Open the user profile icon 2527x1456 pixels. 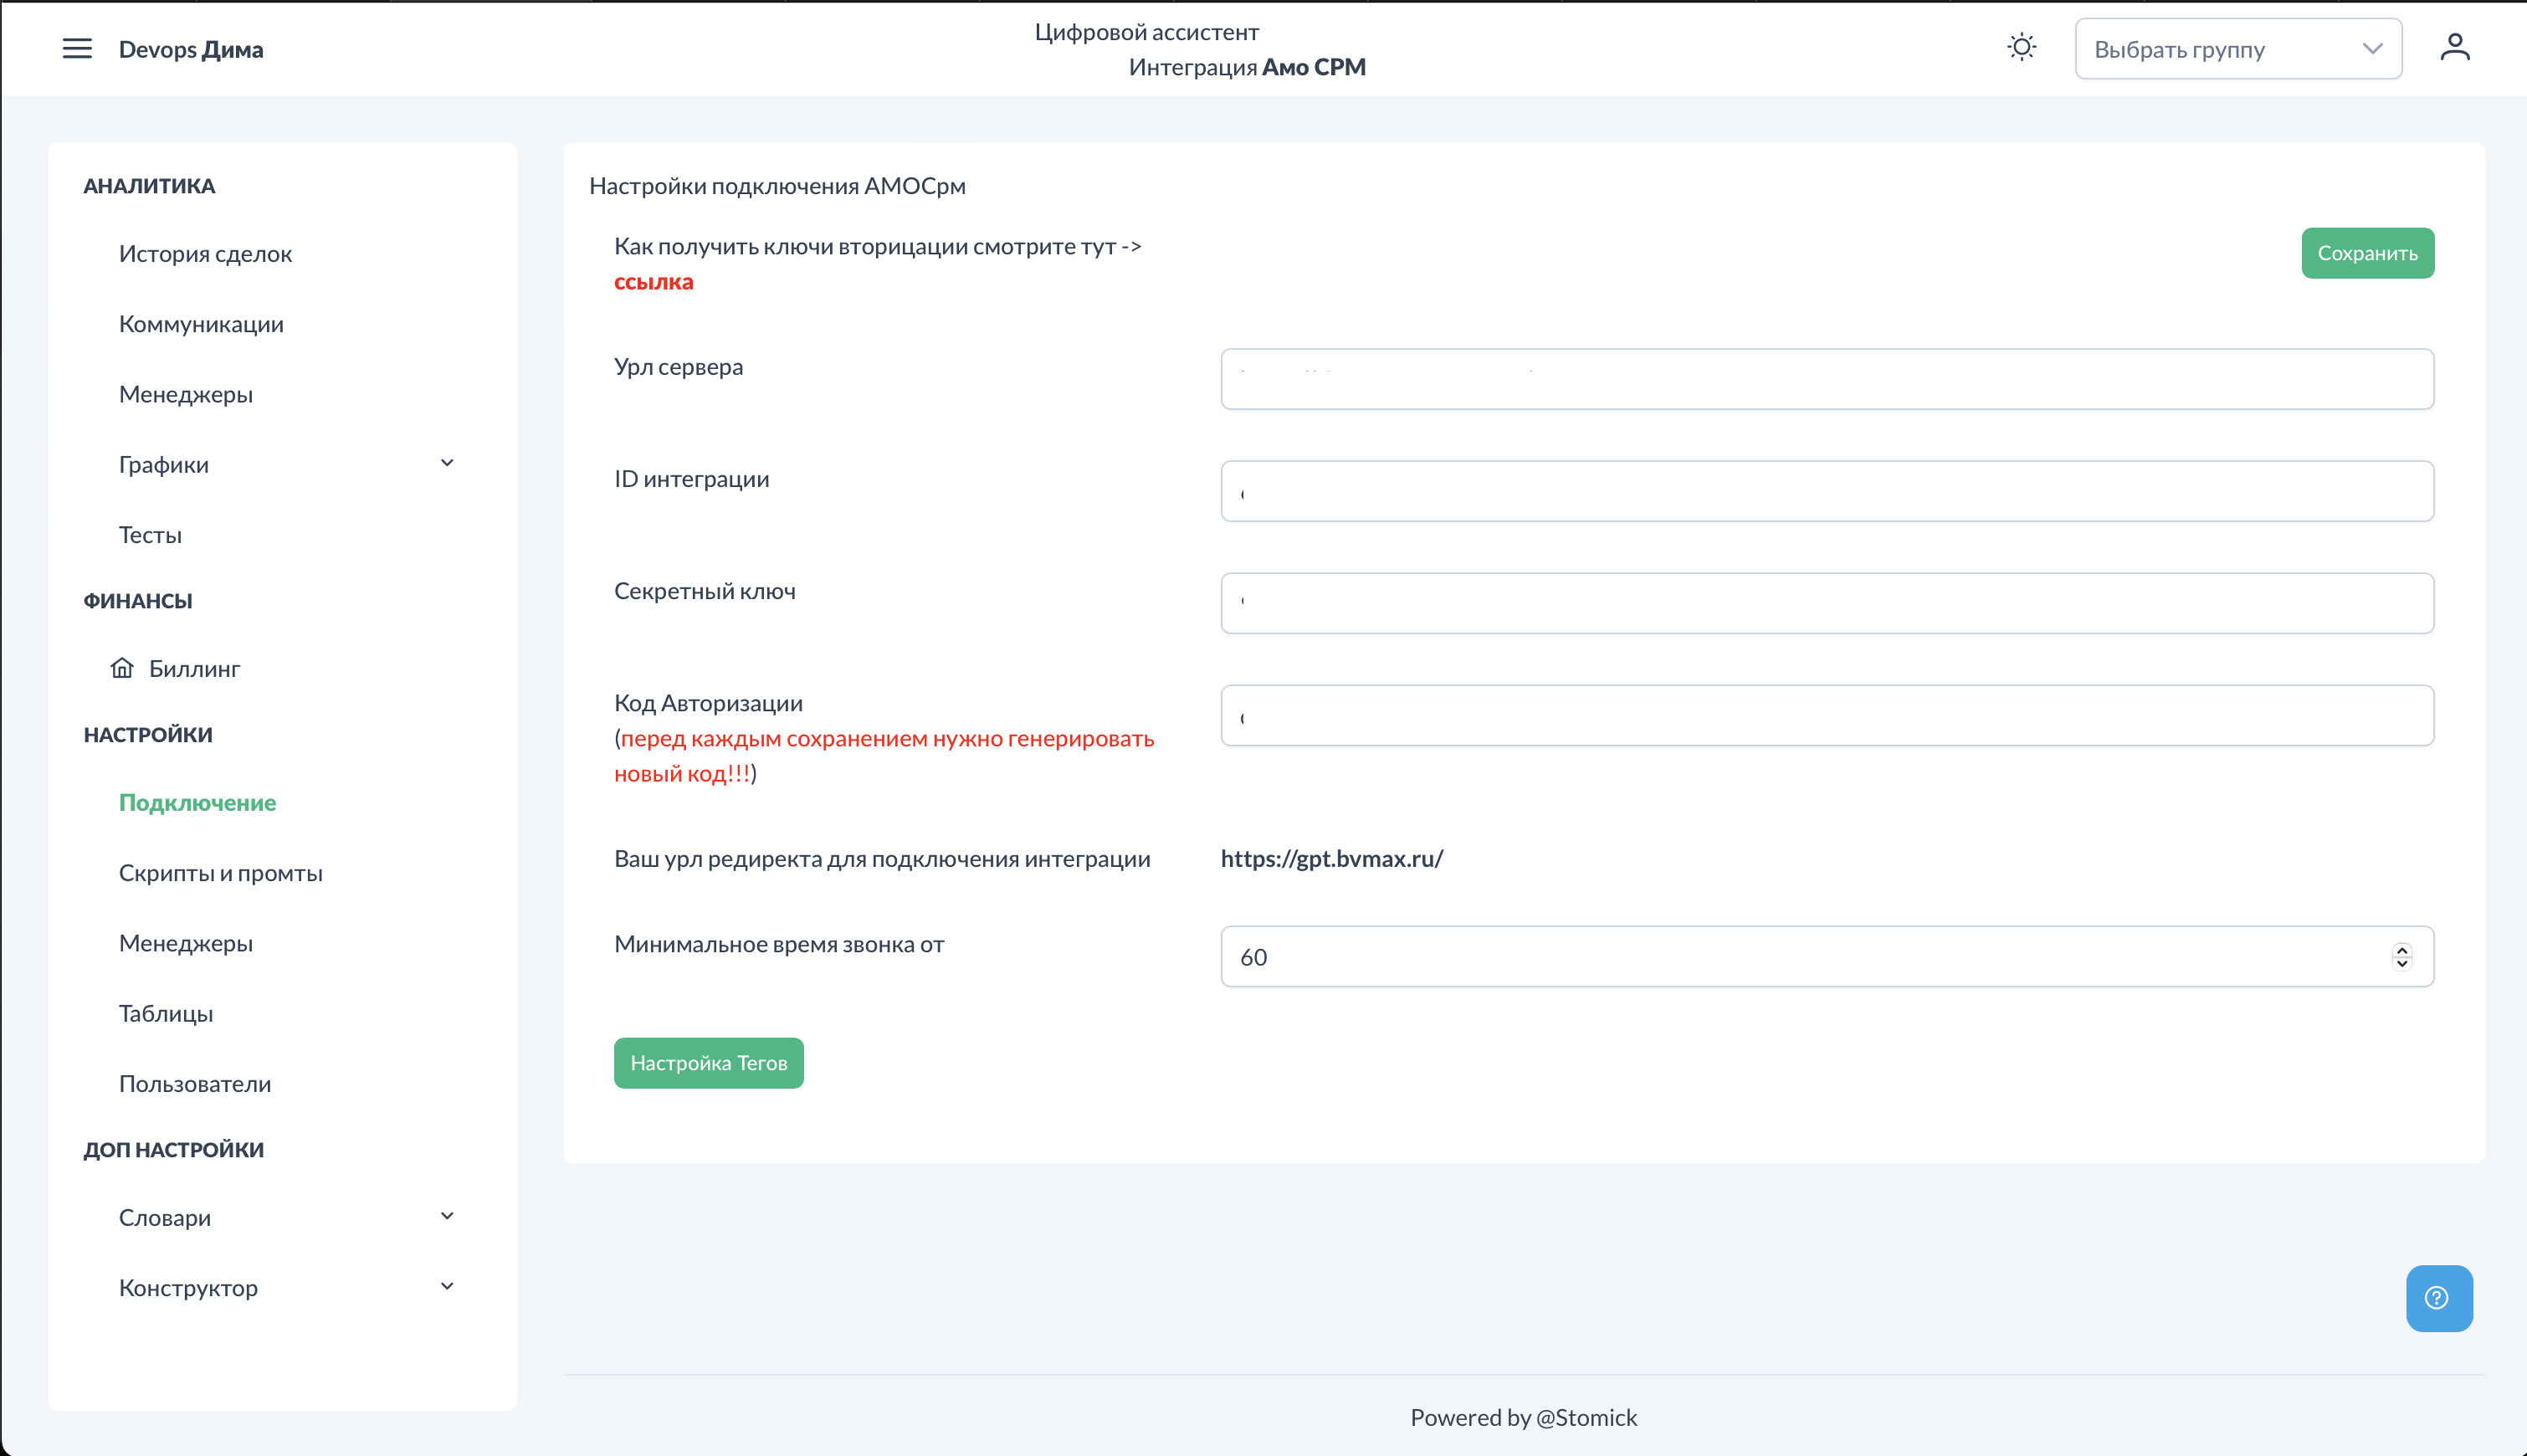tap(2454, 48)
